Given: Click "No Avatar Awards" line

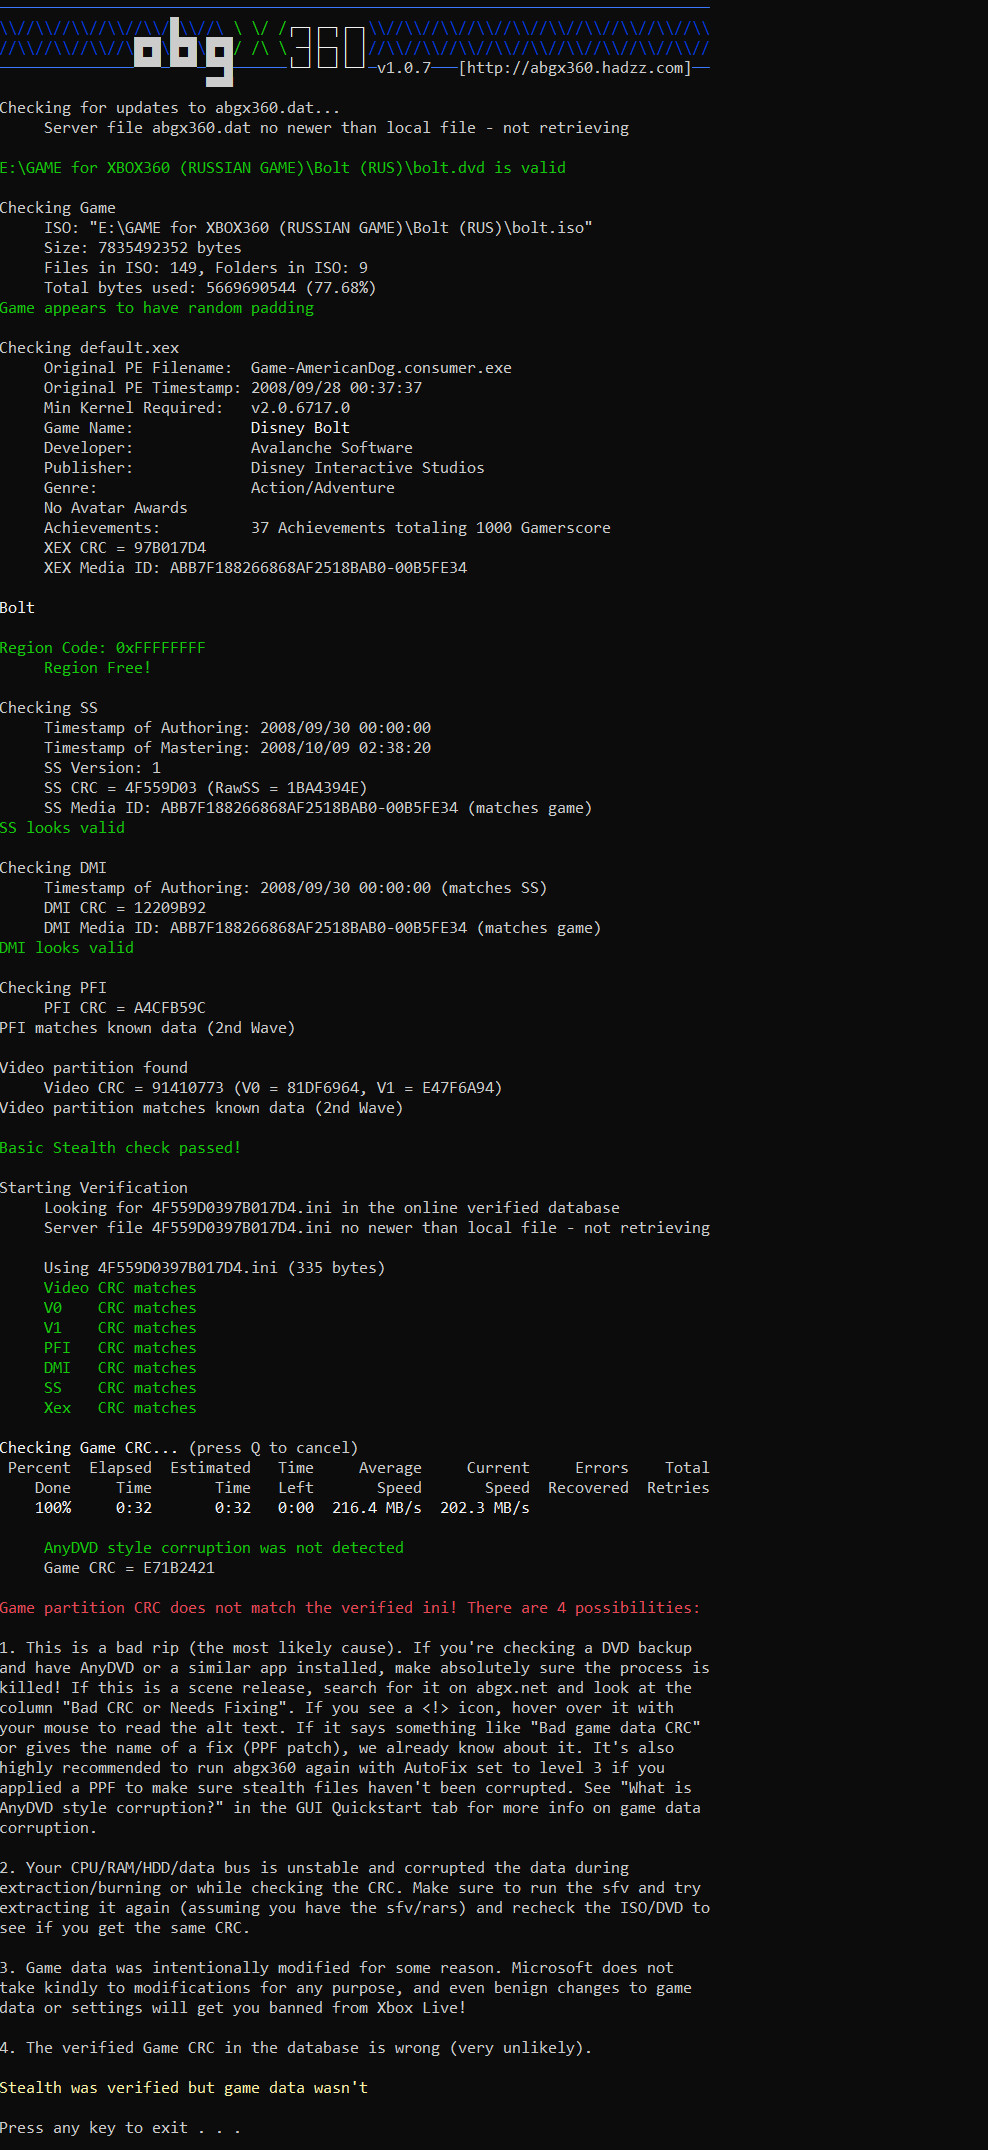Looking at the screenshot, I should pos(116,508).
